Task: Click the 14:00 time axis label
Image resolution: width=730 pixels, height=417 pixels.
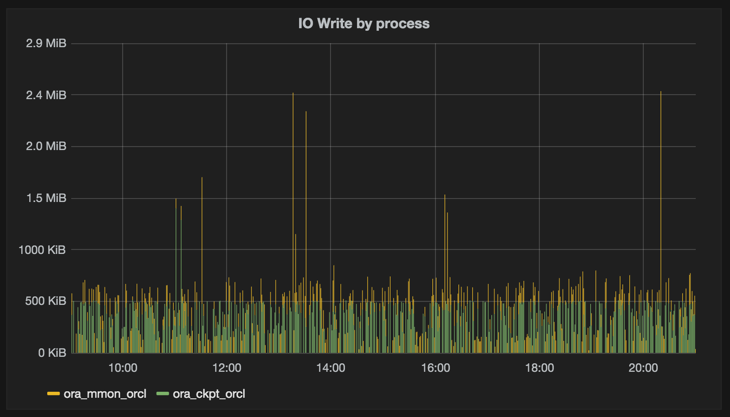Action: [x=330, y=368]
